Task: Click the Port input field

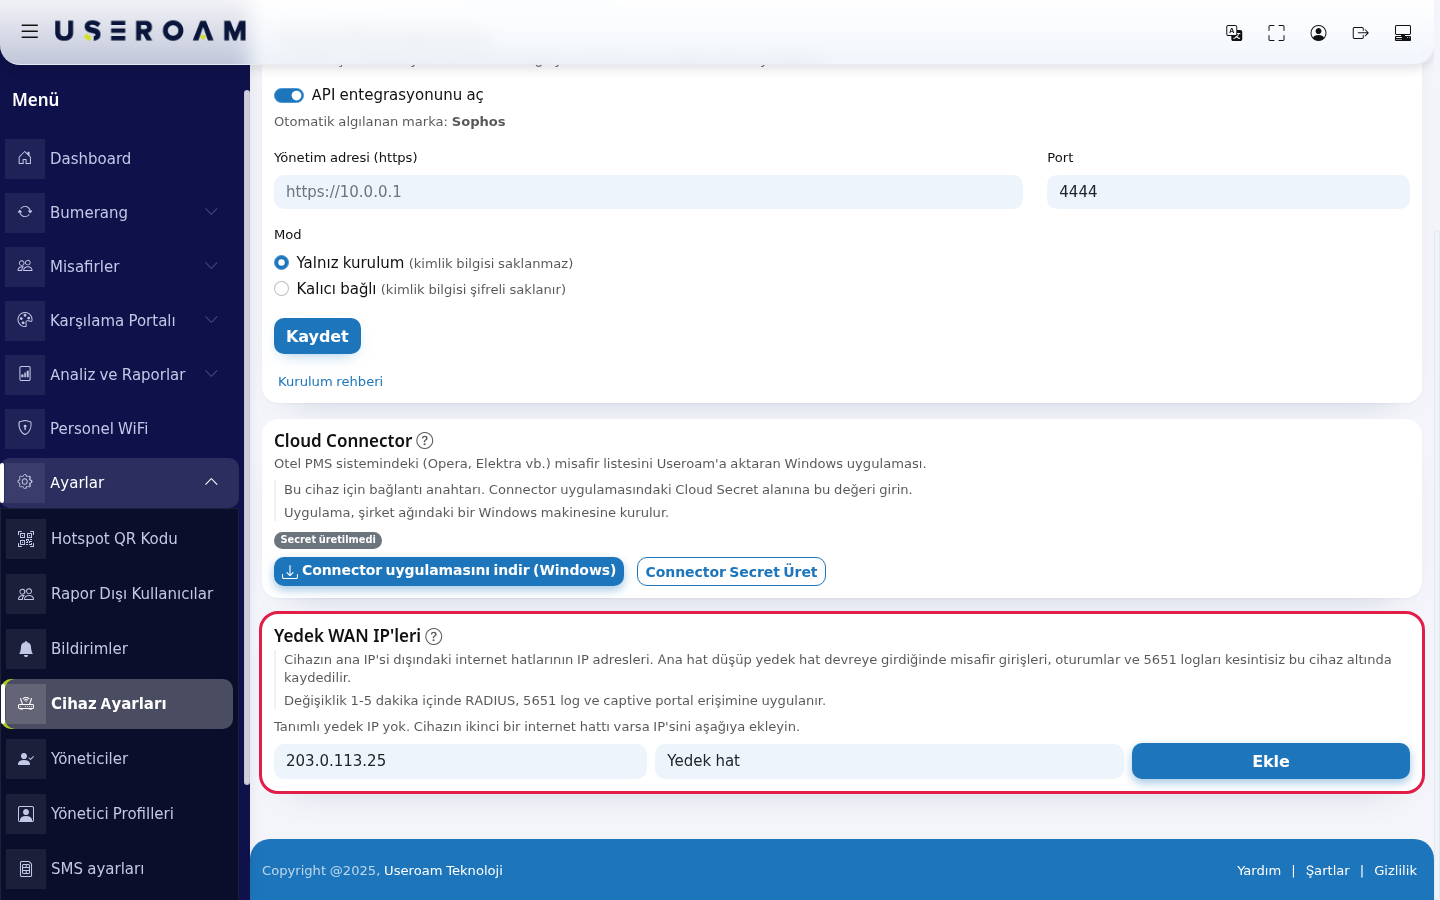Action: [x=1228, y=192]
